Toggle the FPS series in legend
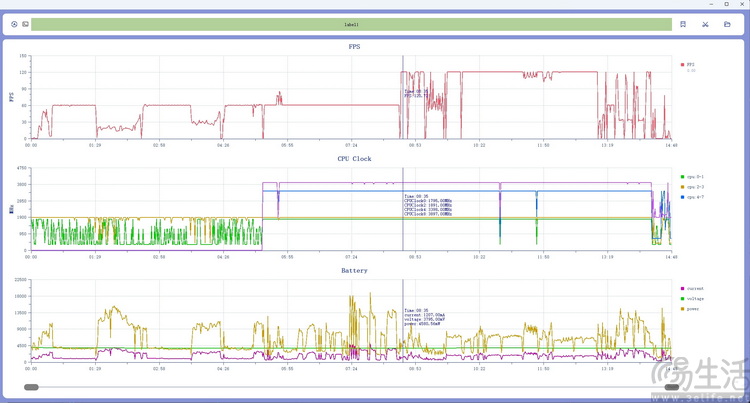 (688, 64)
